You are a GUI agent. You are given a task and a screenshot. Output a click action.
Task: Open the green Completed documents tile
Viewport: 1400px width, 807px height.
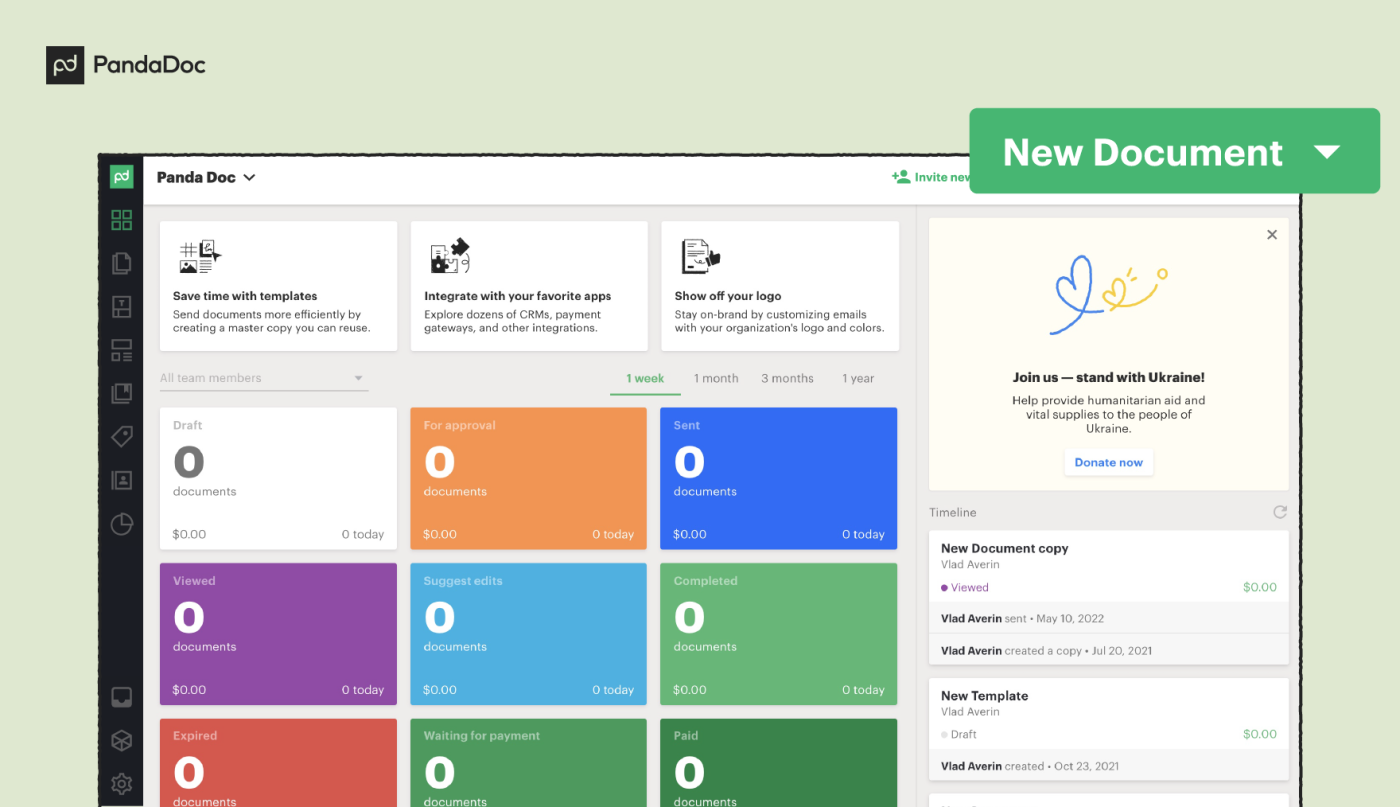[779, 634]
